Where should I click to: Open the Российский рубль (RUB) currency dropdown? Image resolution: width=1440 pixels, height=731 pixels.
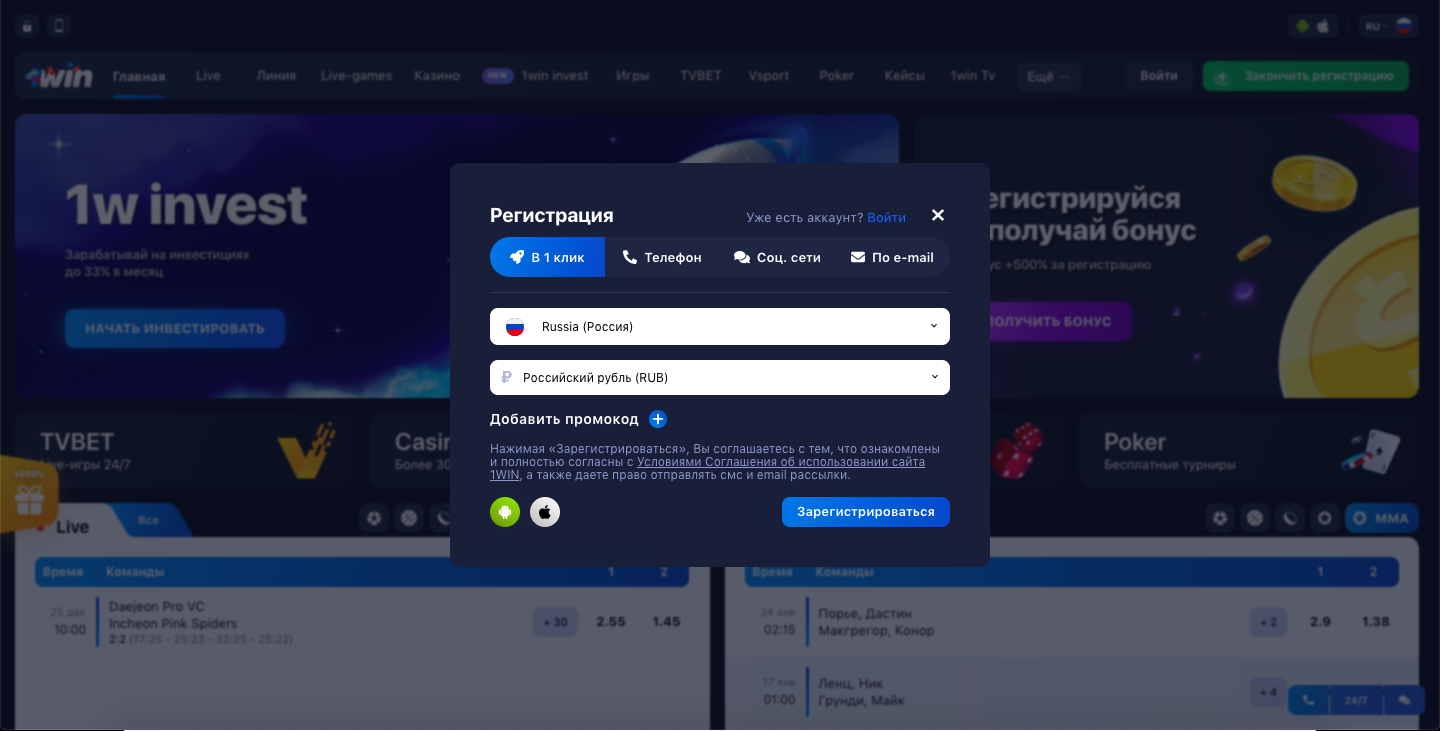coord(720,378)
